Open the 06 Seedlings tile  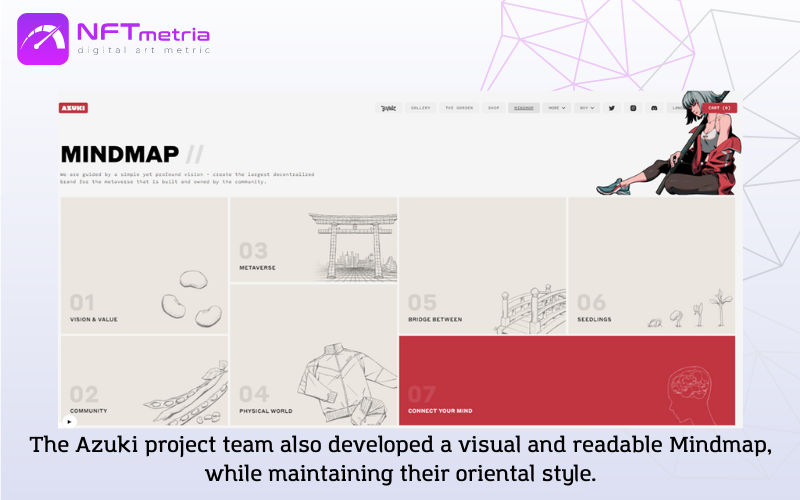coord(652,266)
